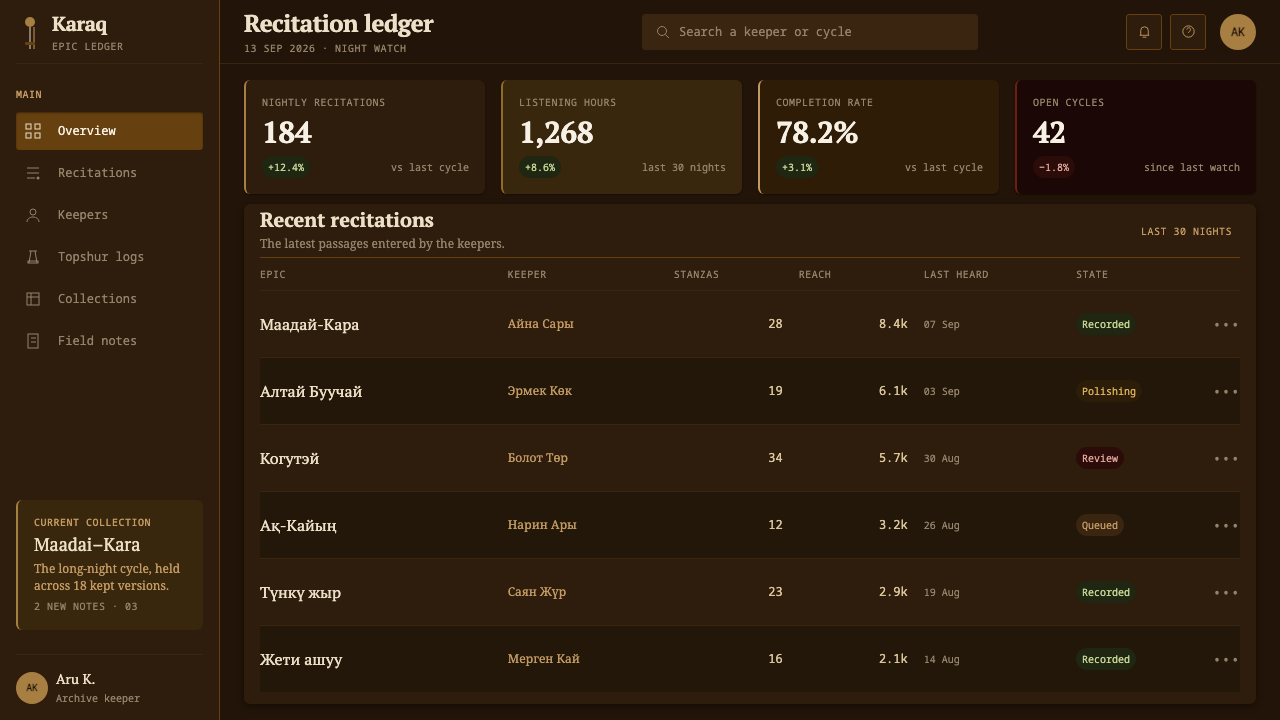Open Topshur logs in the sidebar

click(109, 257)
